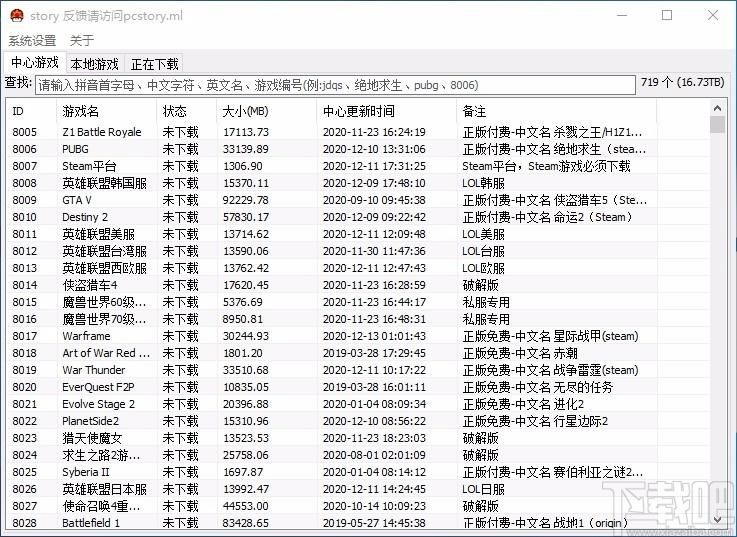Click update time 2020-08-01 02:01:09

(374, 455)
